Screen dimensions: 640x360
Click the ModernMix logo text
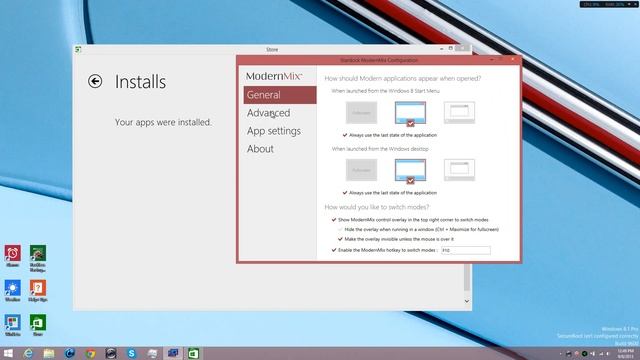pos(274,76)
